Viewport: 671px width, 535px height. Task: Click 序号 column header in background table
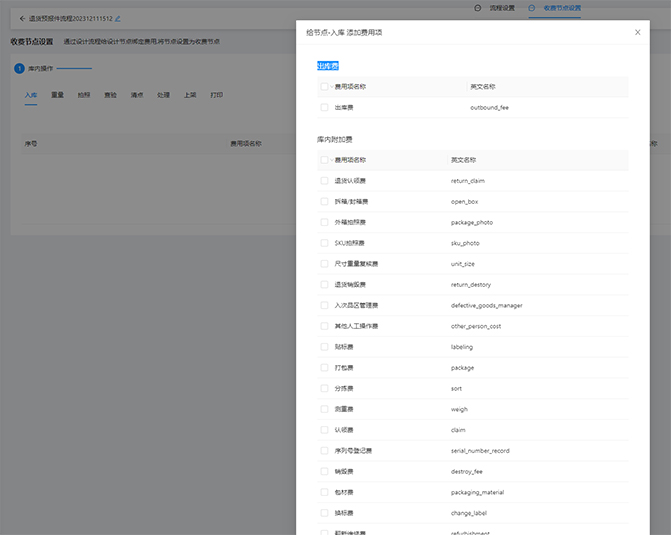pyautogui.click(x=31, y=144)
